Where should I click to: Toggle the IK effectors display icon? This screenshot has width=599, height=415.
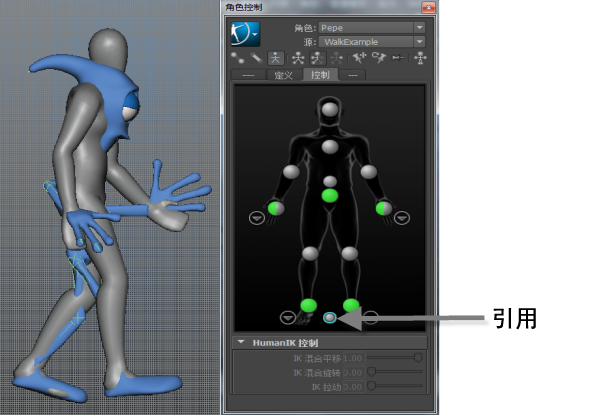point(238,58)
